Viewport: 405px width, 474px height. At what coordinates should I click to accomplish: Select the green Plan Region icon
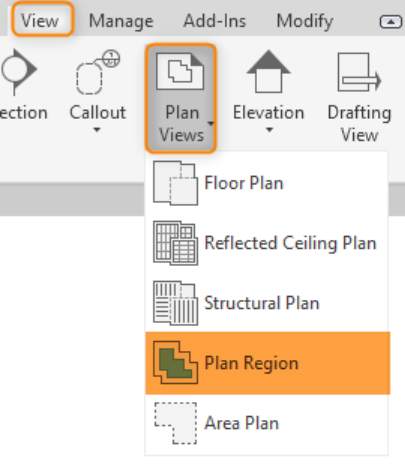click(175, 363)
